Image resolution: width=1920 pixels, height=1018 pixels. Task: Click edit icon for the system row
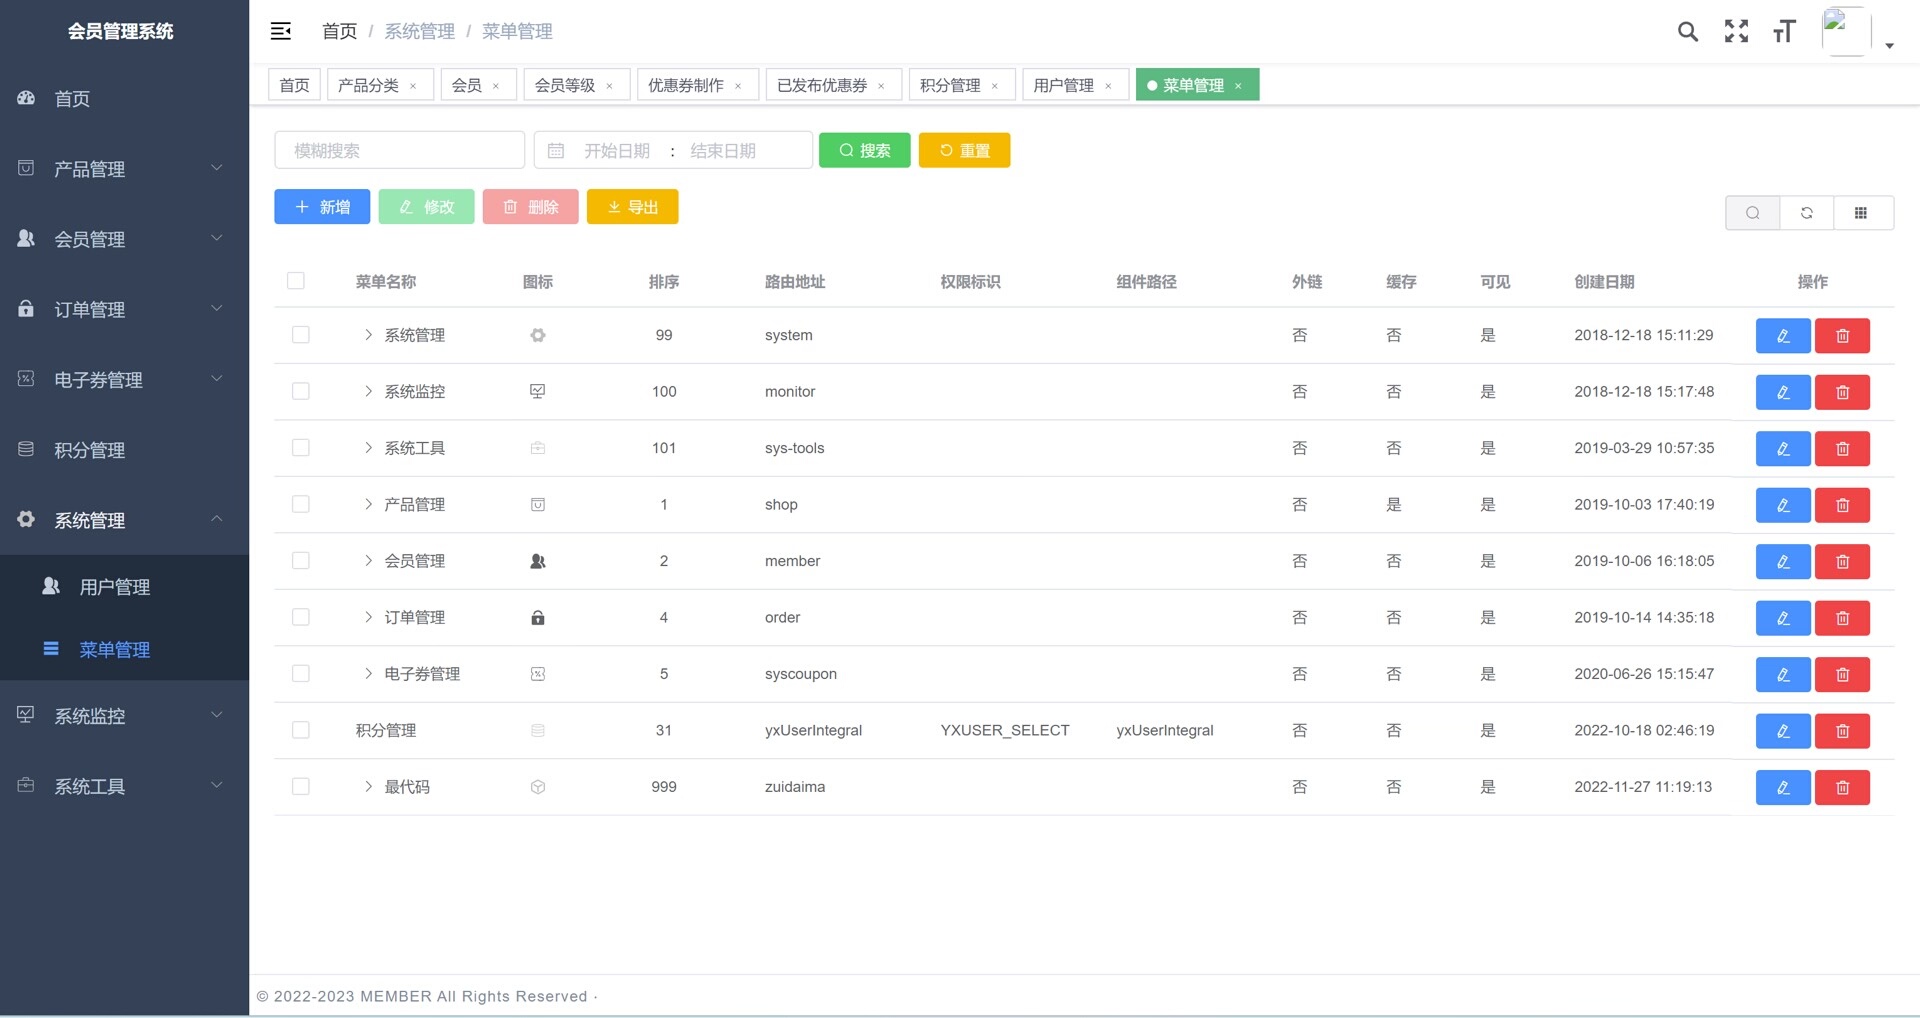1782,336
